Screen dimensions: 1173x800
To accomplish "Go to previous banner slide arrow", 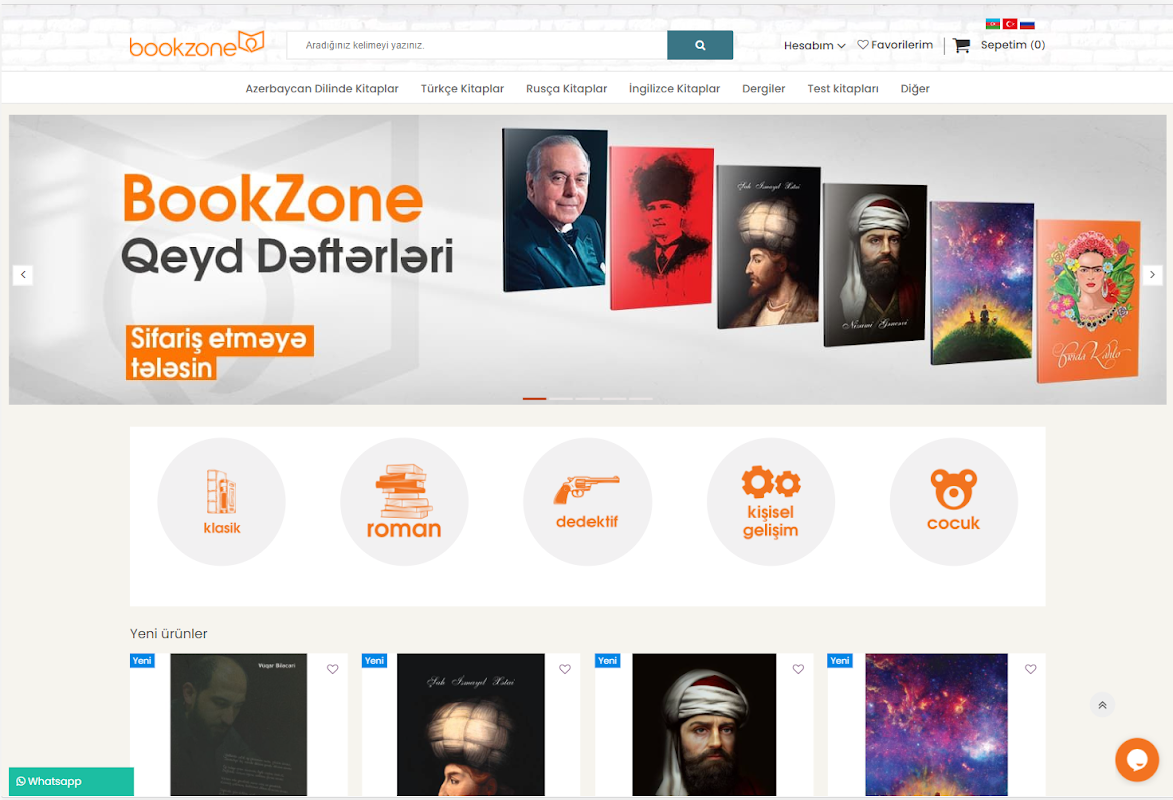I will point(23,275).
